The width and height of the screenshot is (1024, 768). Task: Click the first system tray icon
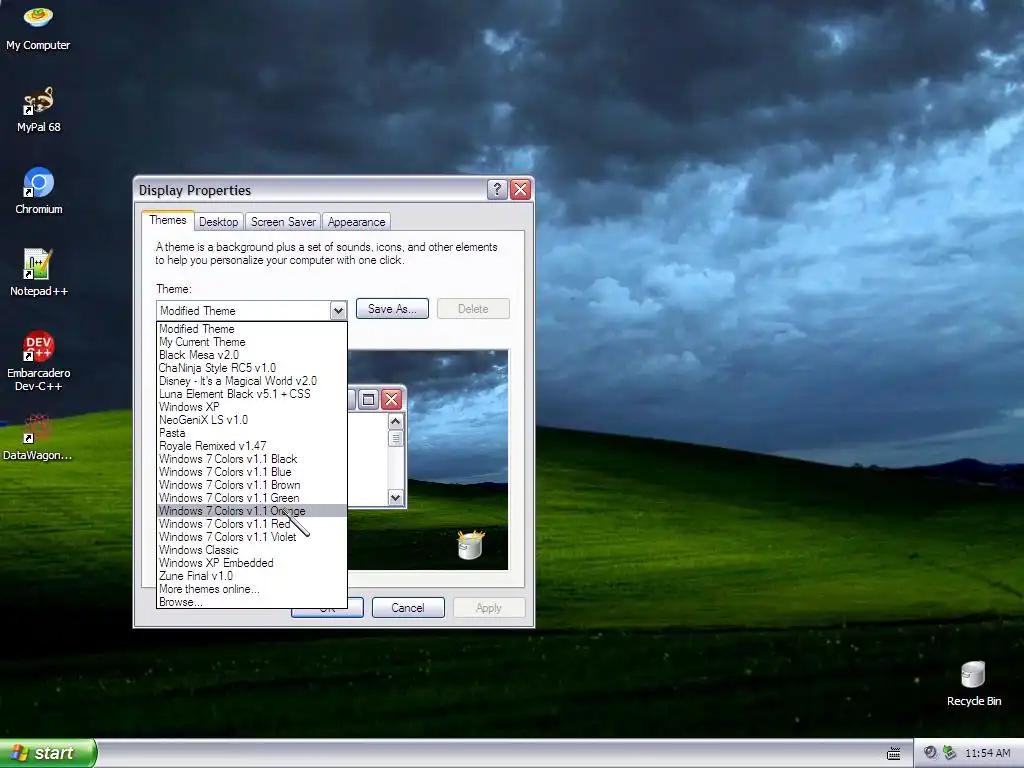pyautogui.click(x=930, y=753)
